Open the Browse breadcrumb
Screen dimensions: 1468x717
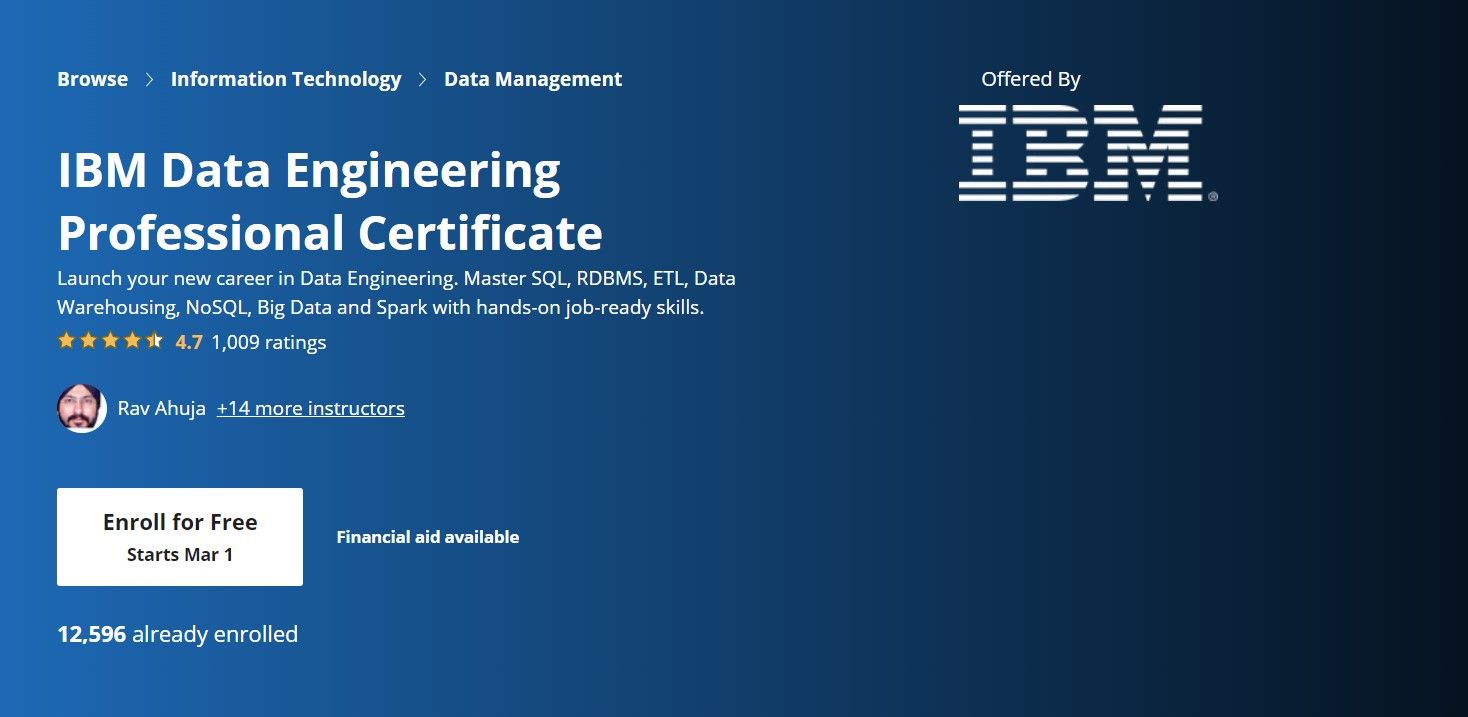(93, 79)
